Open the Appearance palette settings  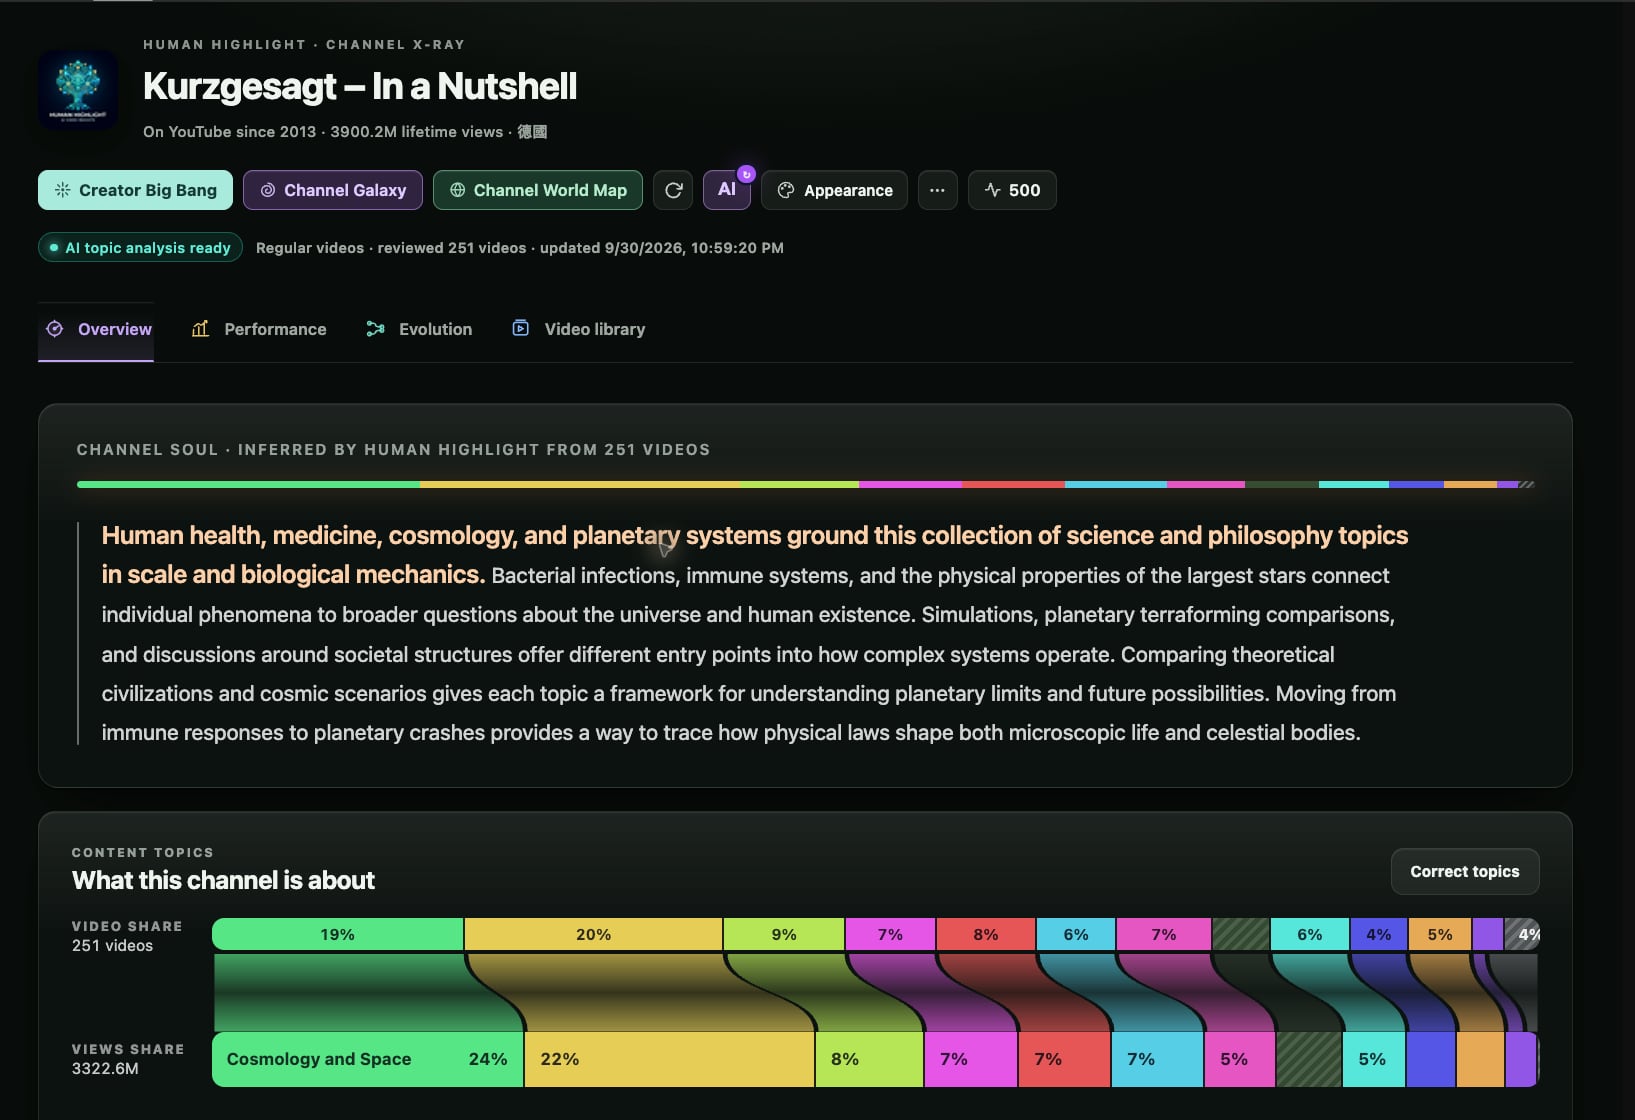(834, 190)
